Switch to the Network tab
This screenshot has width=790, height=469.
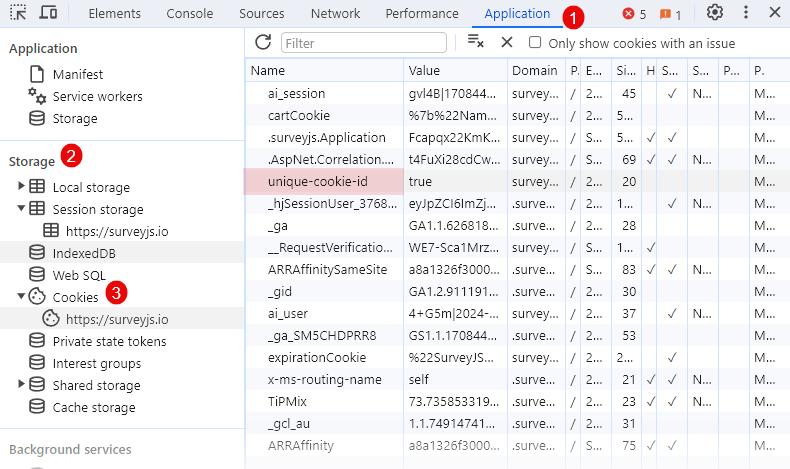pos(335,14)
